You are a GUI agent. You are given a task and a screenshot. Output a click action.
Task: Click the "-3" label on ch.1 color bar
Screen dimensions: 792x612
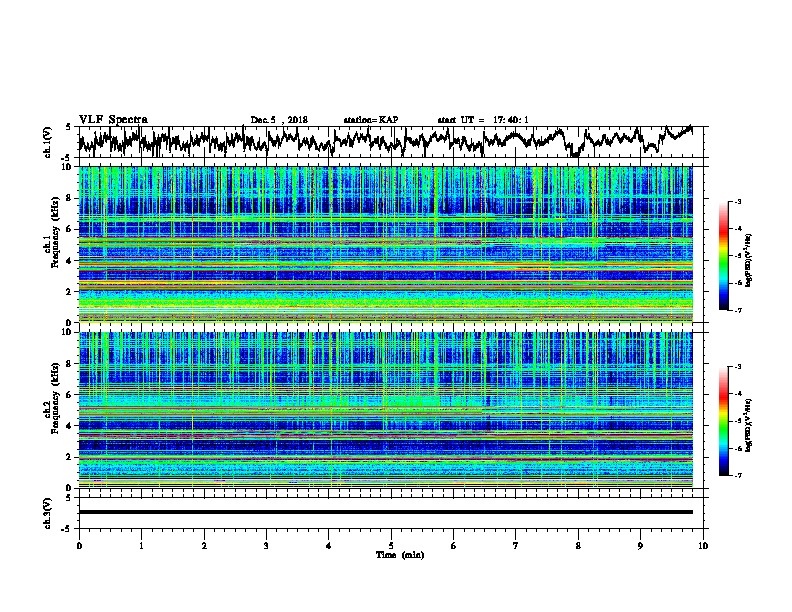737,201
